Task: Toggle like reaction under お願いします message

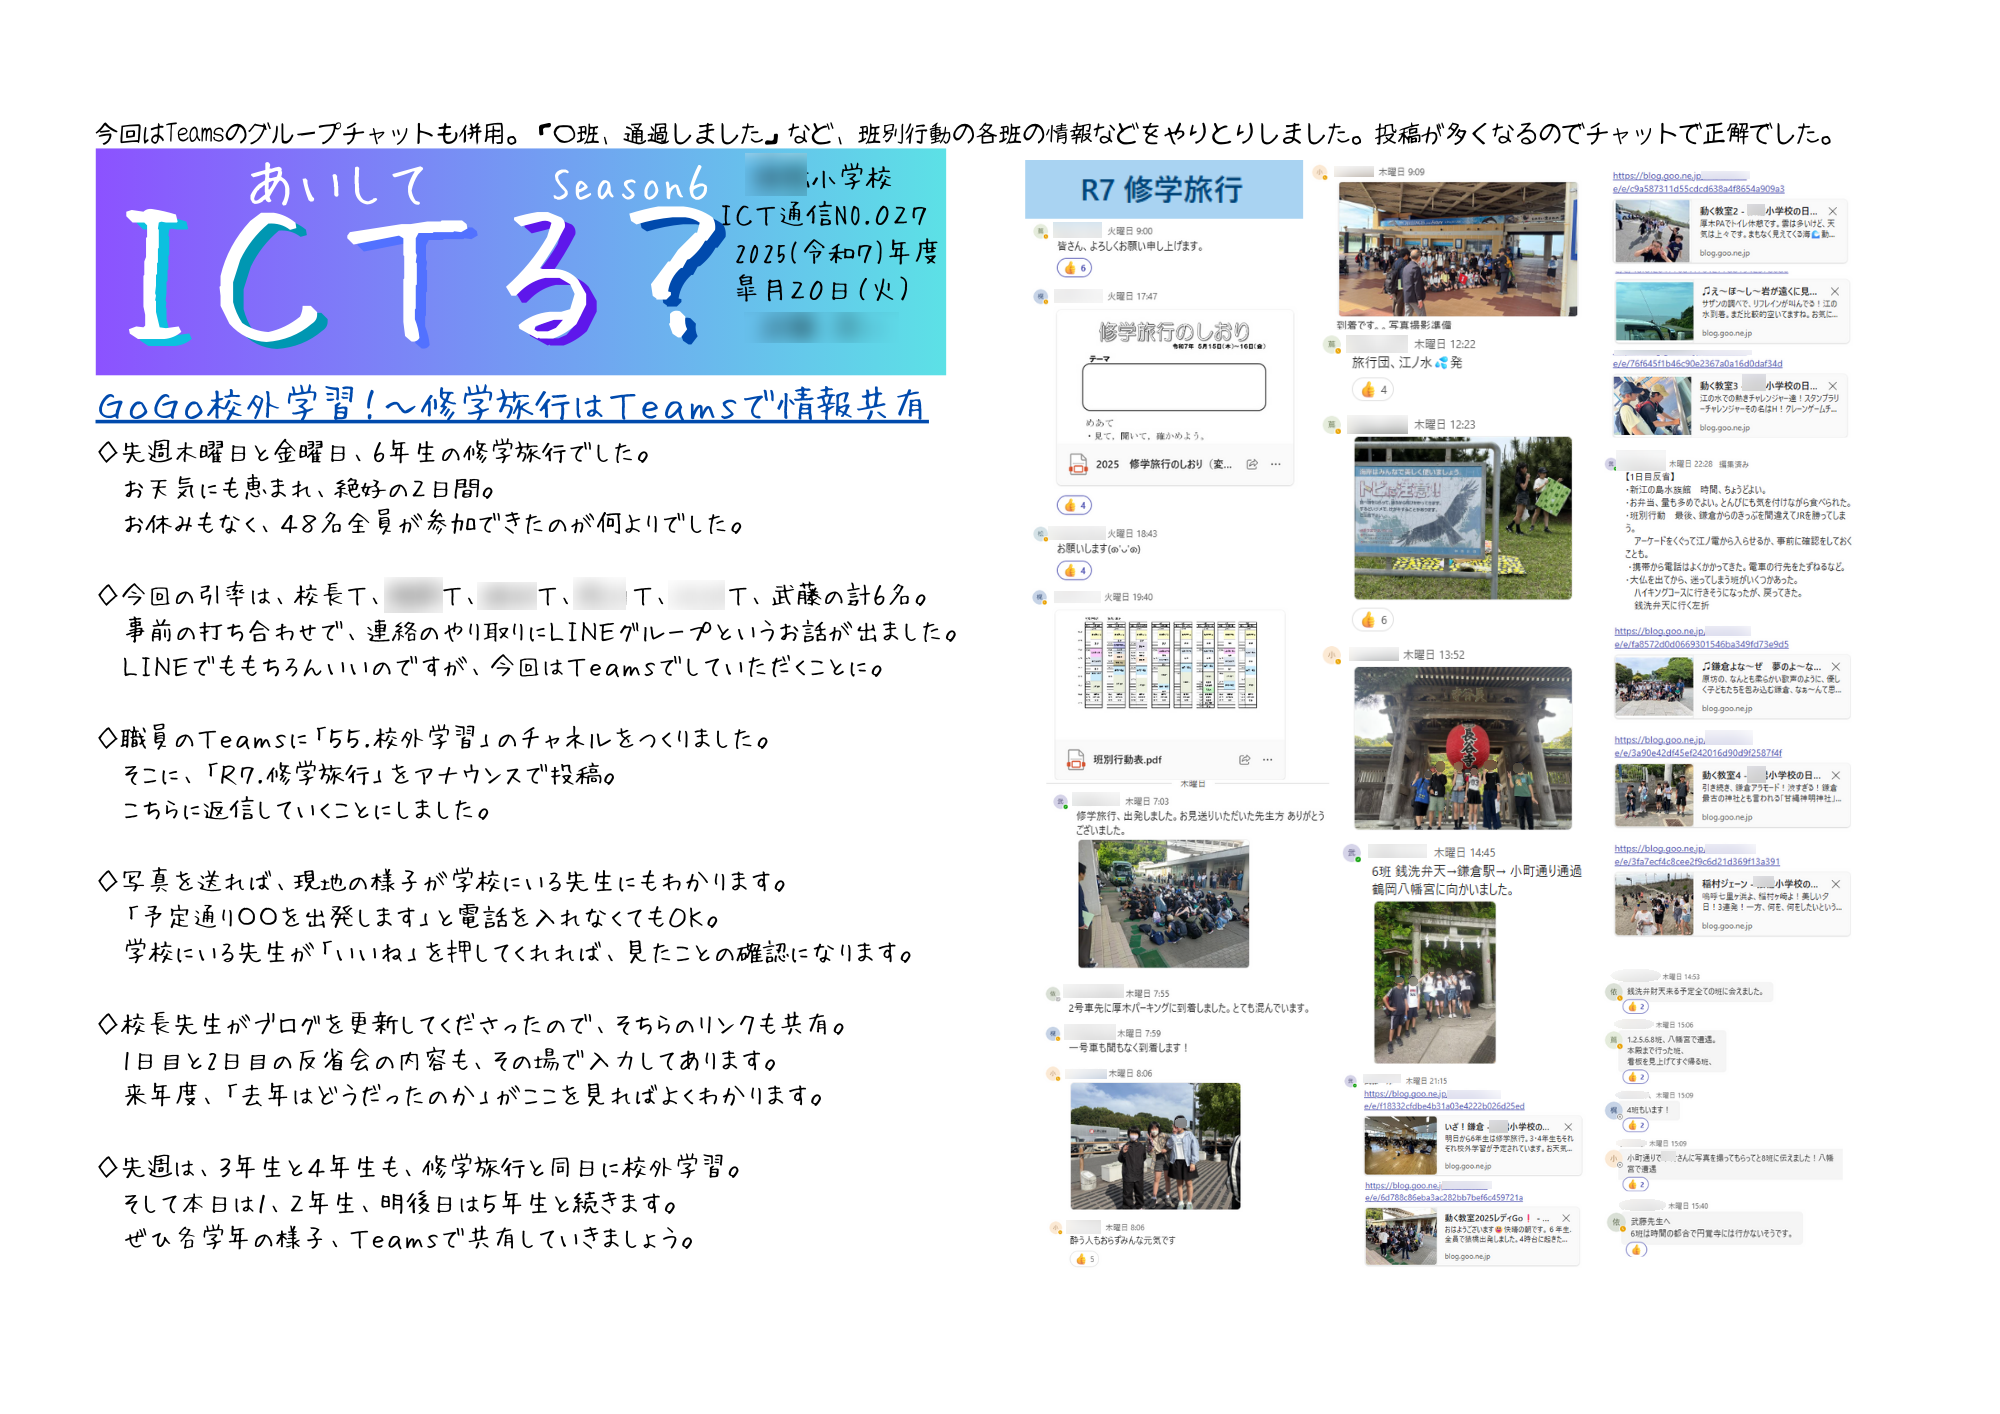Action: coord(1074,570)
